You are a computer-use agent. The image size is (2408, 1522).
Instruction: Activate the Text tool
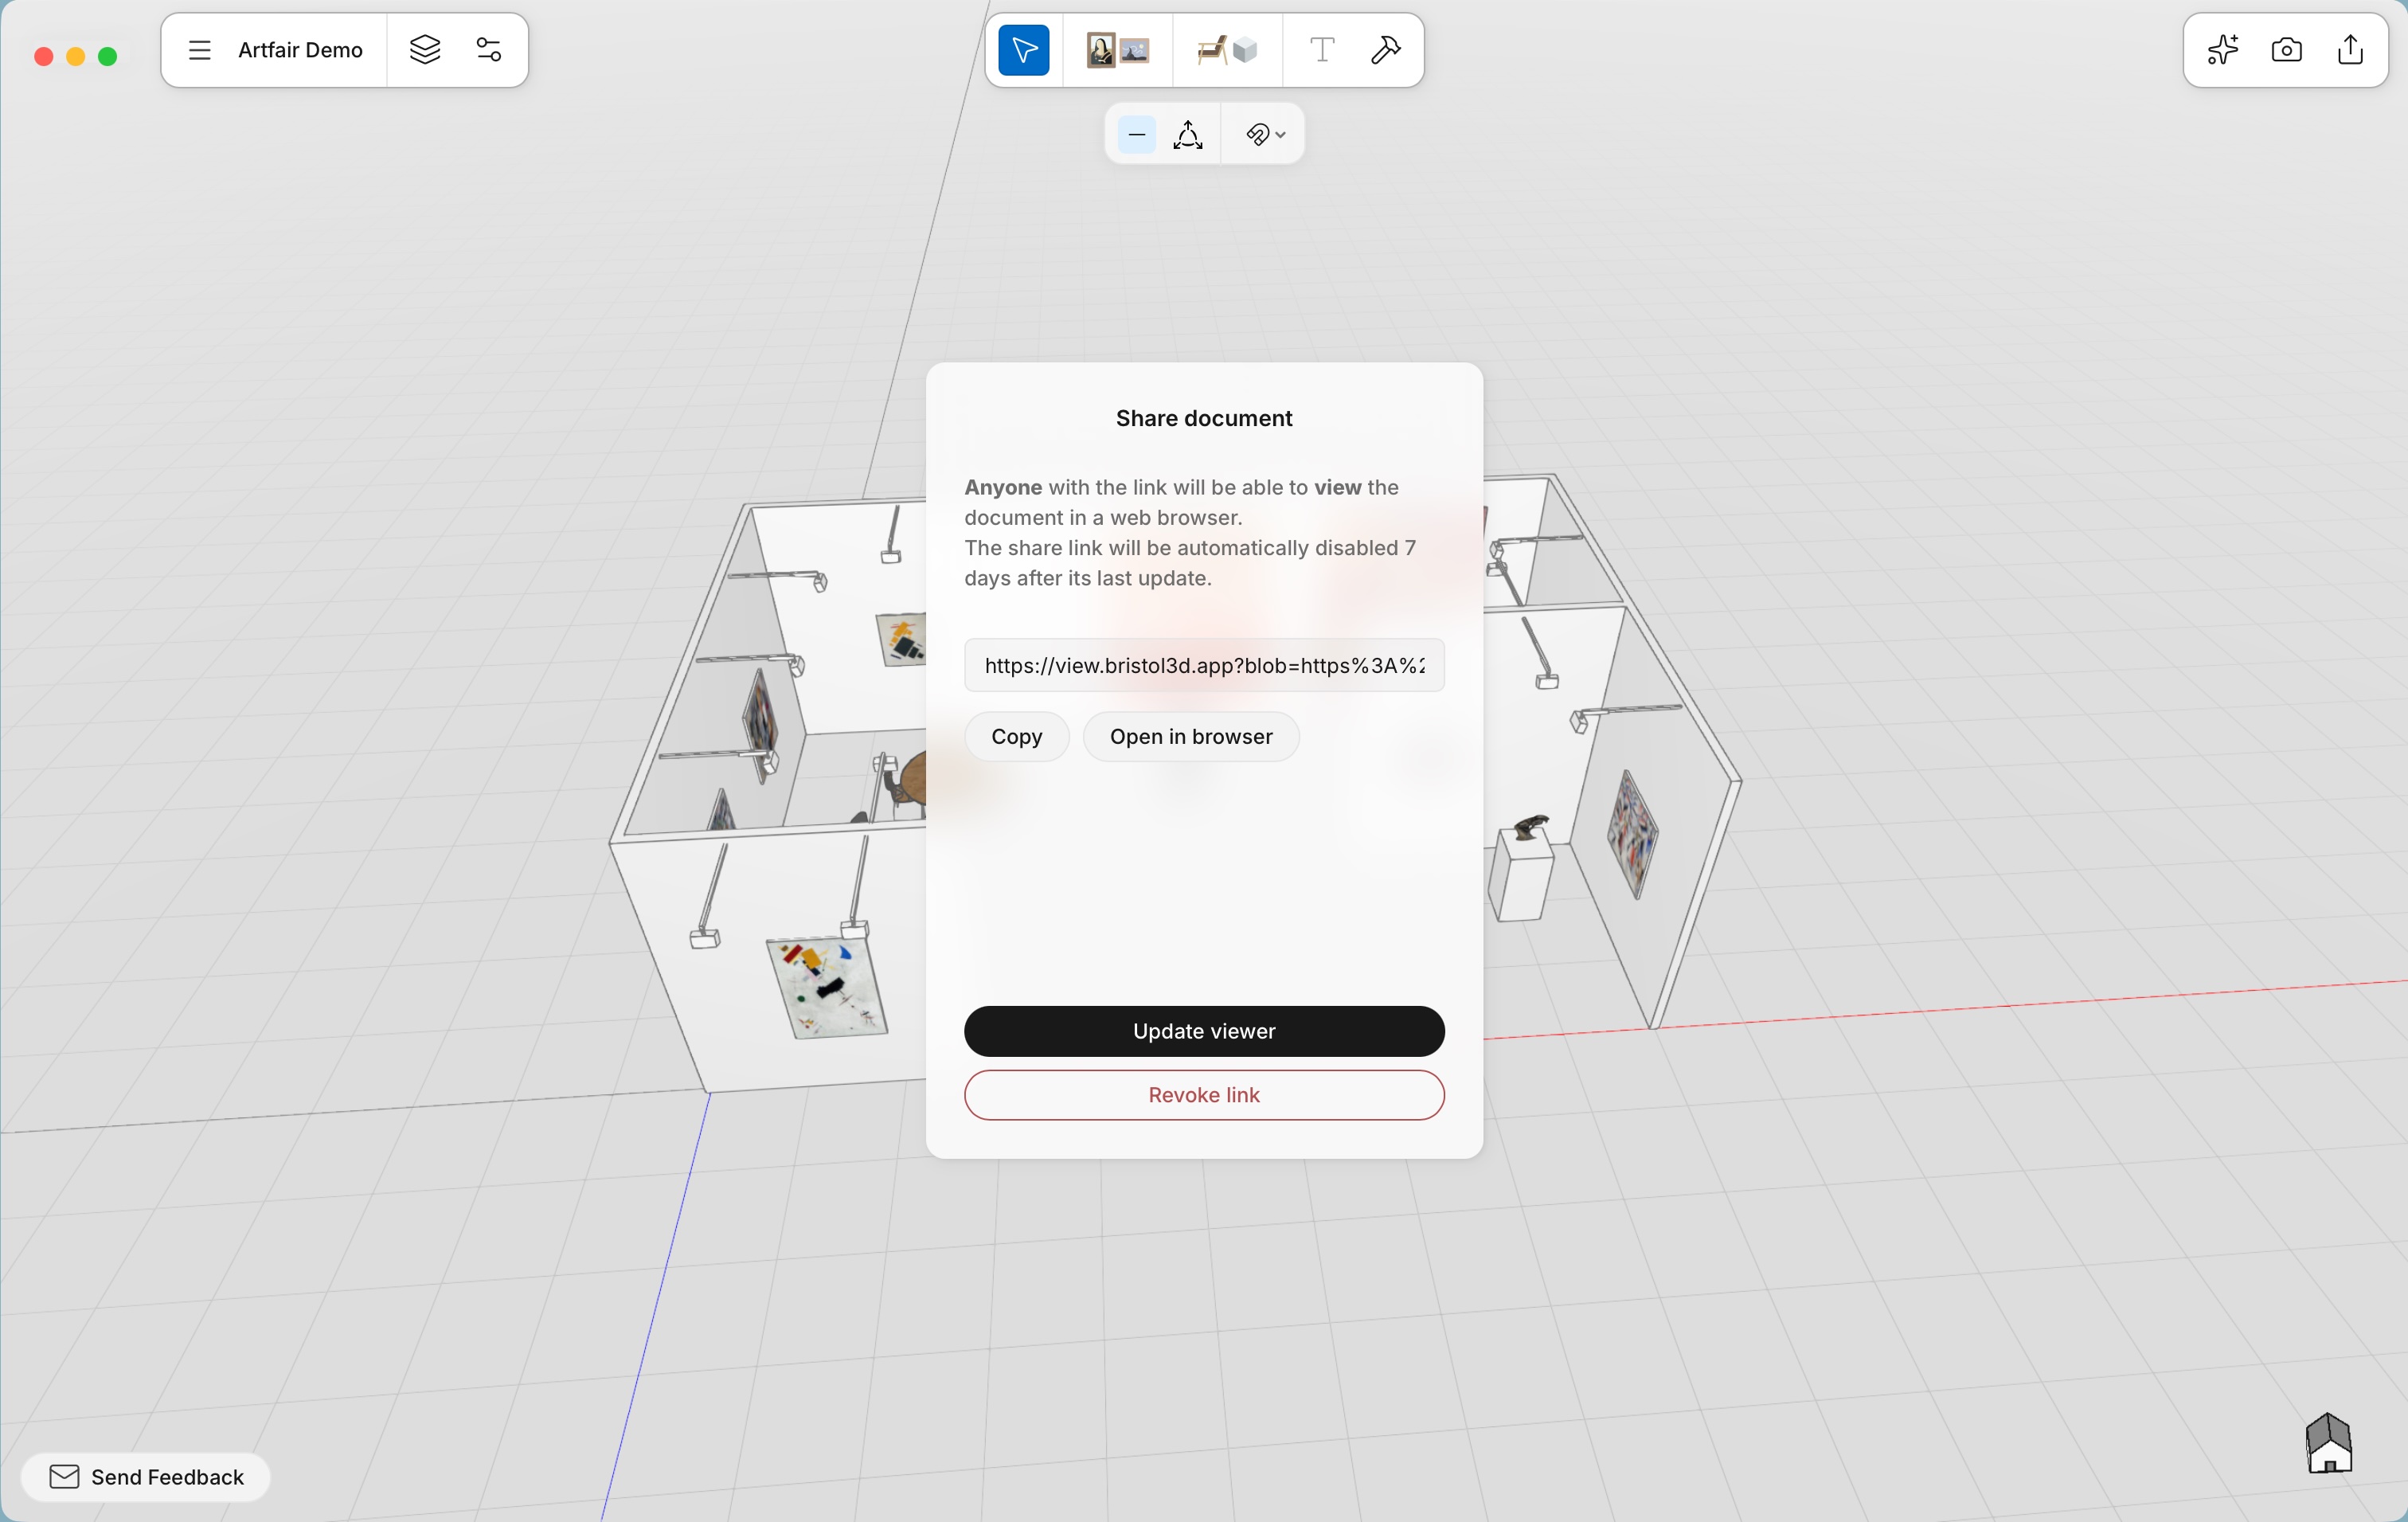click(x=1321, y=49)
